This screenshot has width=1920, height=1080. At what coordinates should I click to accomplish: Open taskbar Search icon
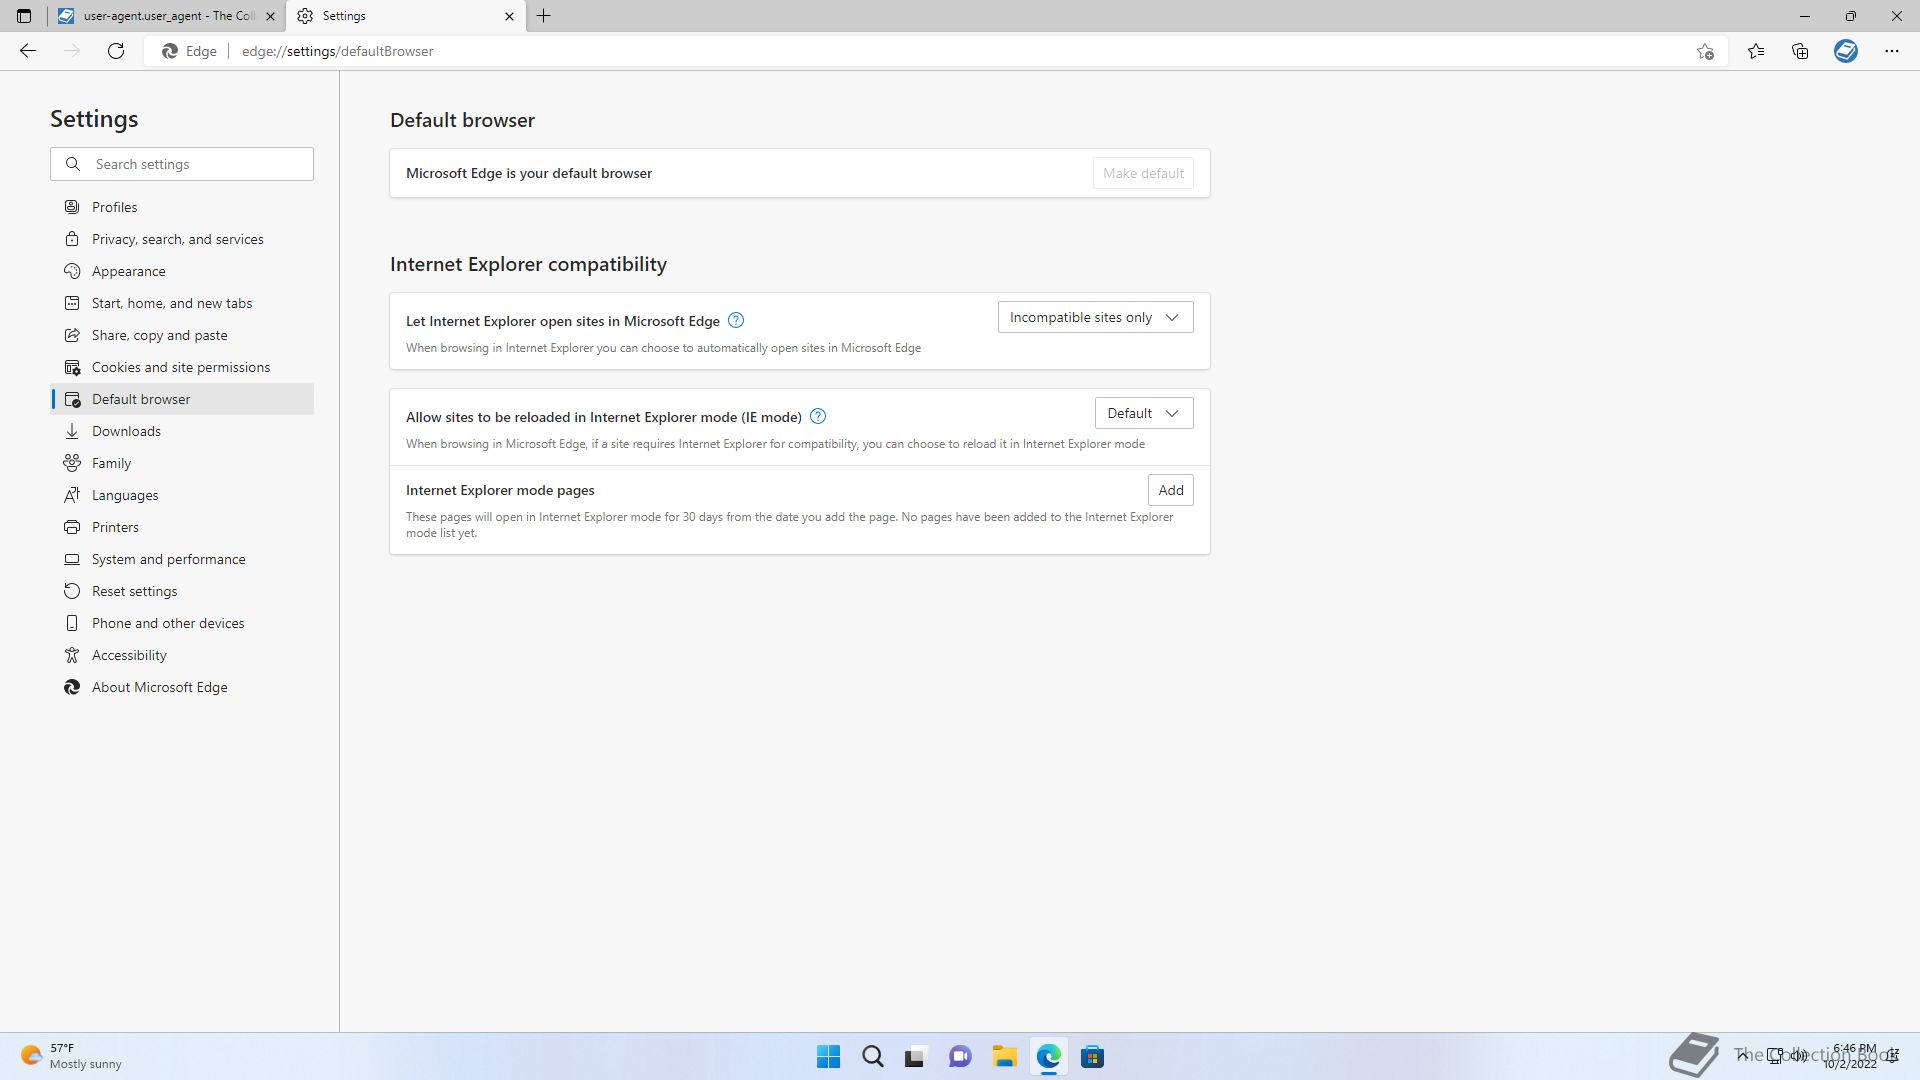click(873, 1057)
